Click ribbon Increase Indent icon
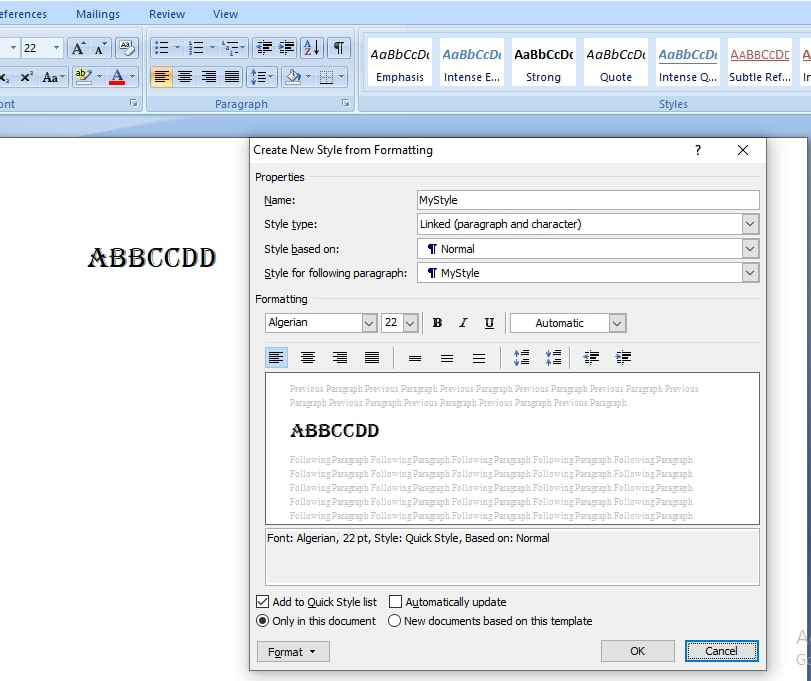 click(x=287, y=49)
